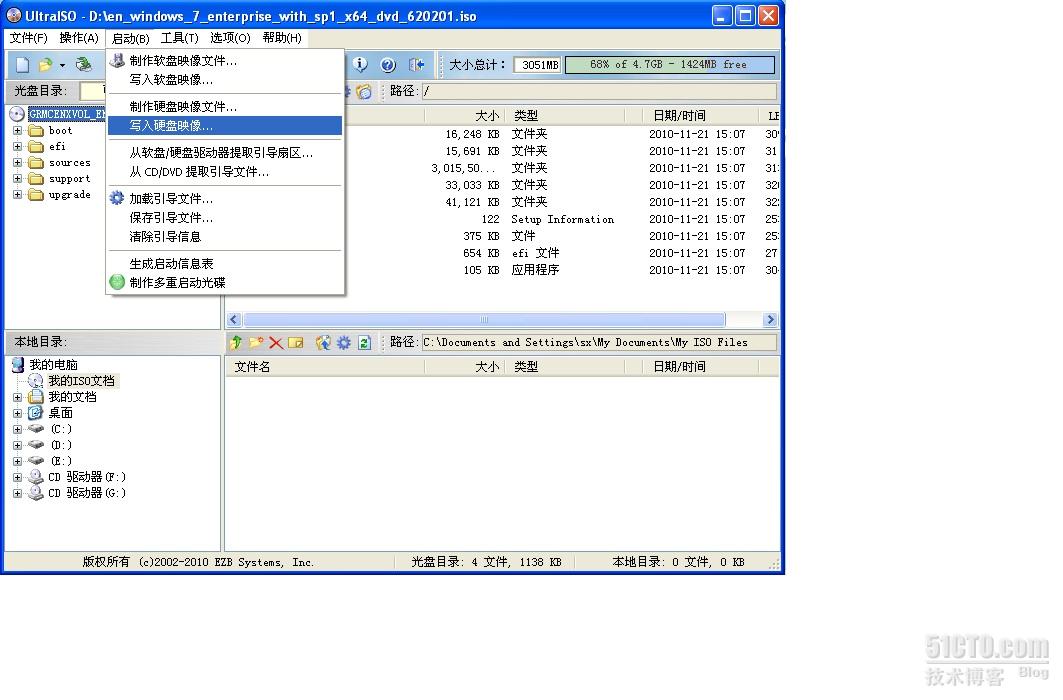Expand the support folder node
The image size is (1063, 700).
click(x=18, y=179)
